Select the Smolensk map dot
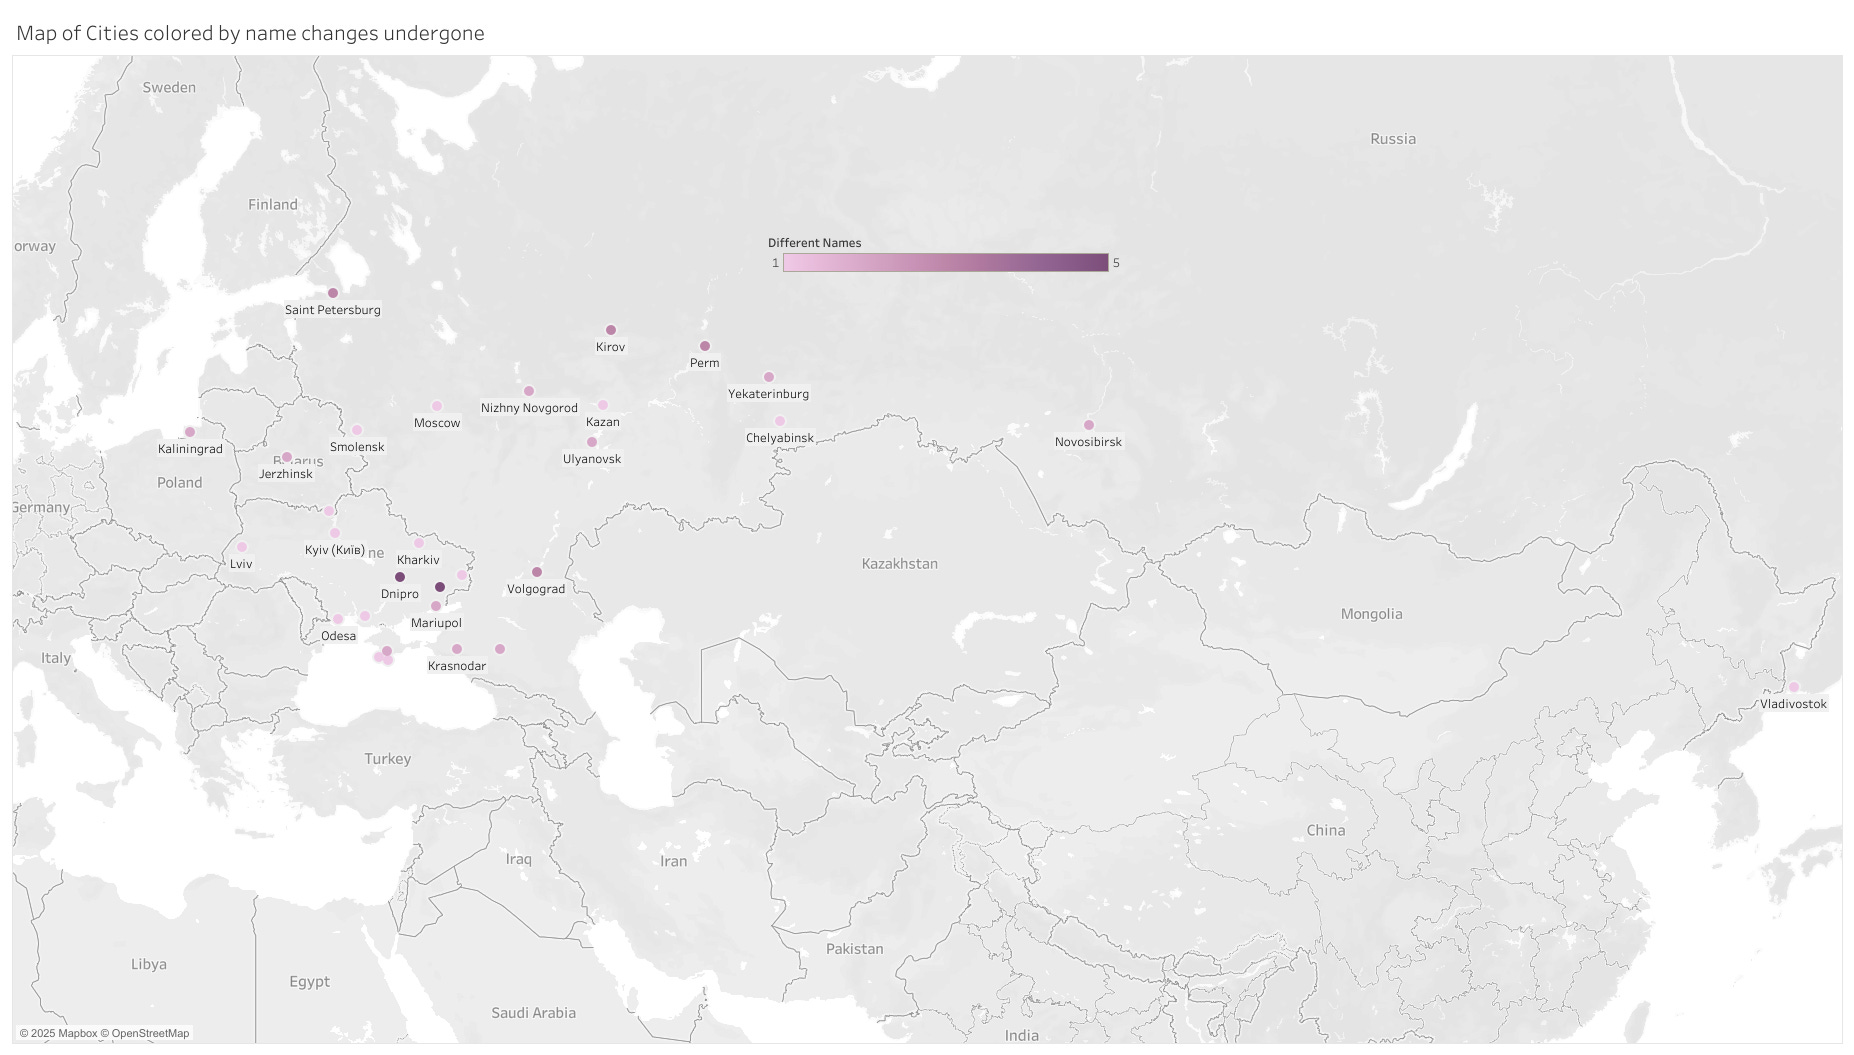Image resolution: width=1854 pixels, height=1055 pixels. click(x=357, y=430)
